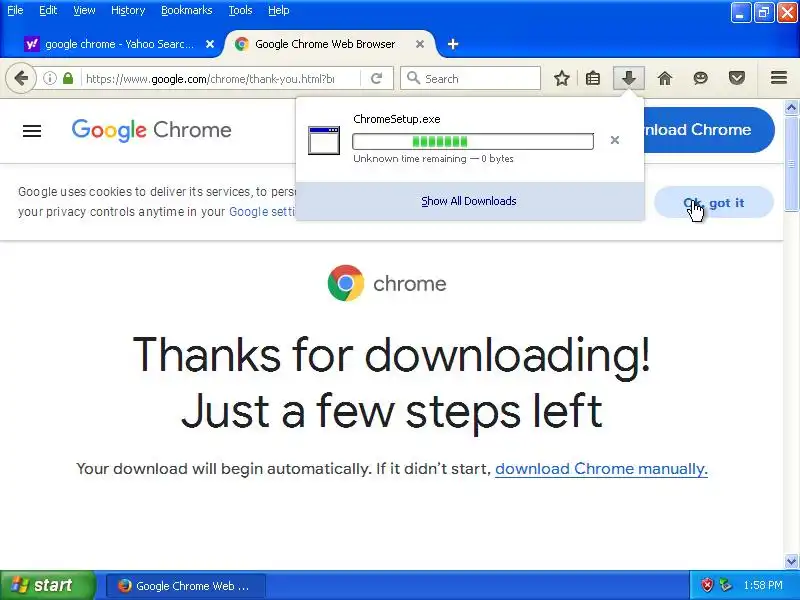Open the site information icon in address bar
The height and width of the screenshot is (600, 800).
pos(49,79)
